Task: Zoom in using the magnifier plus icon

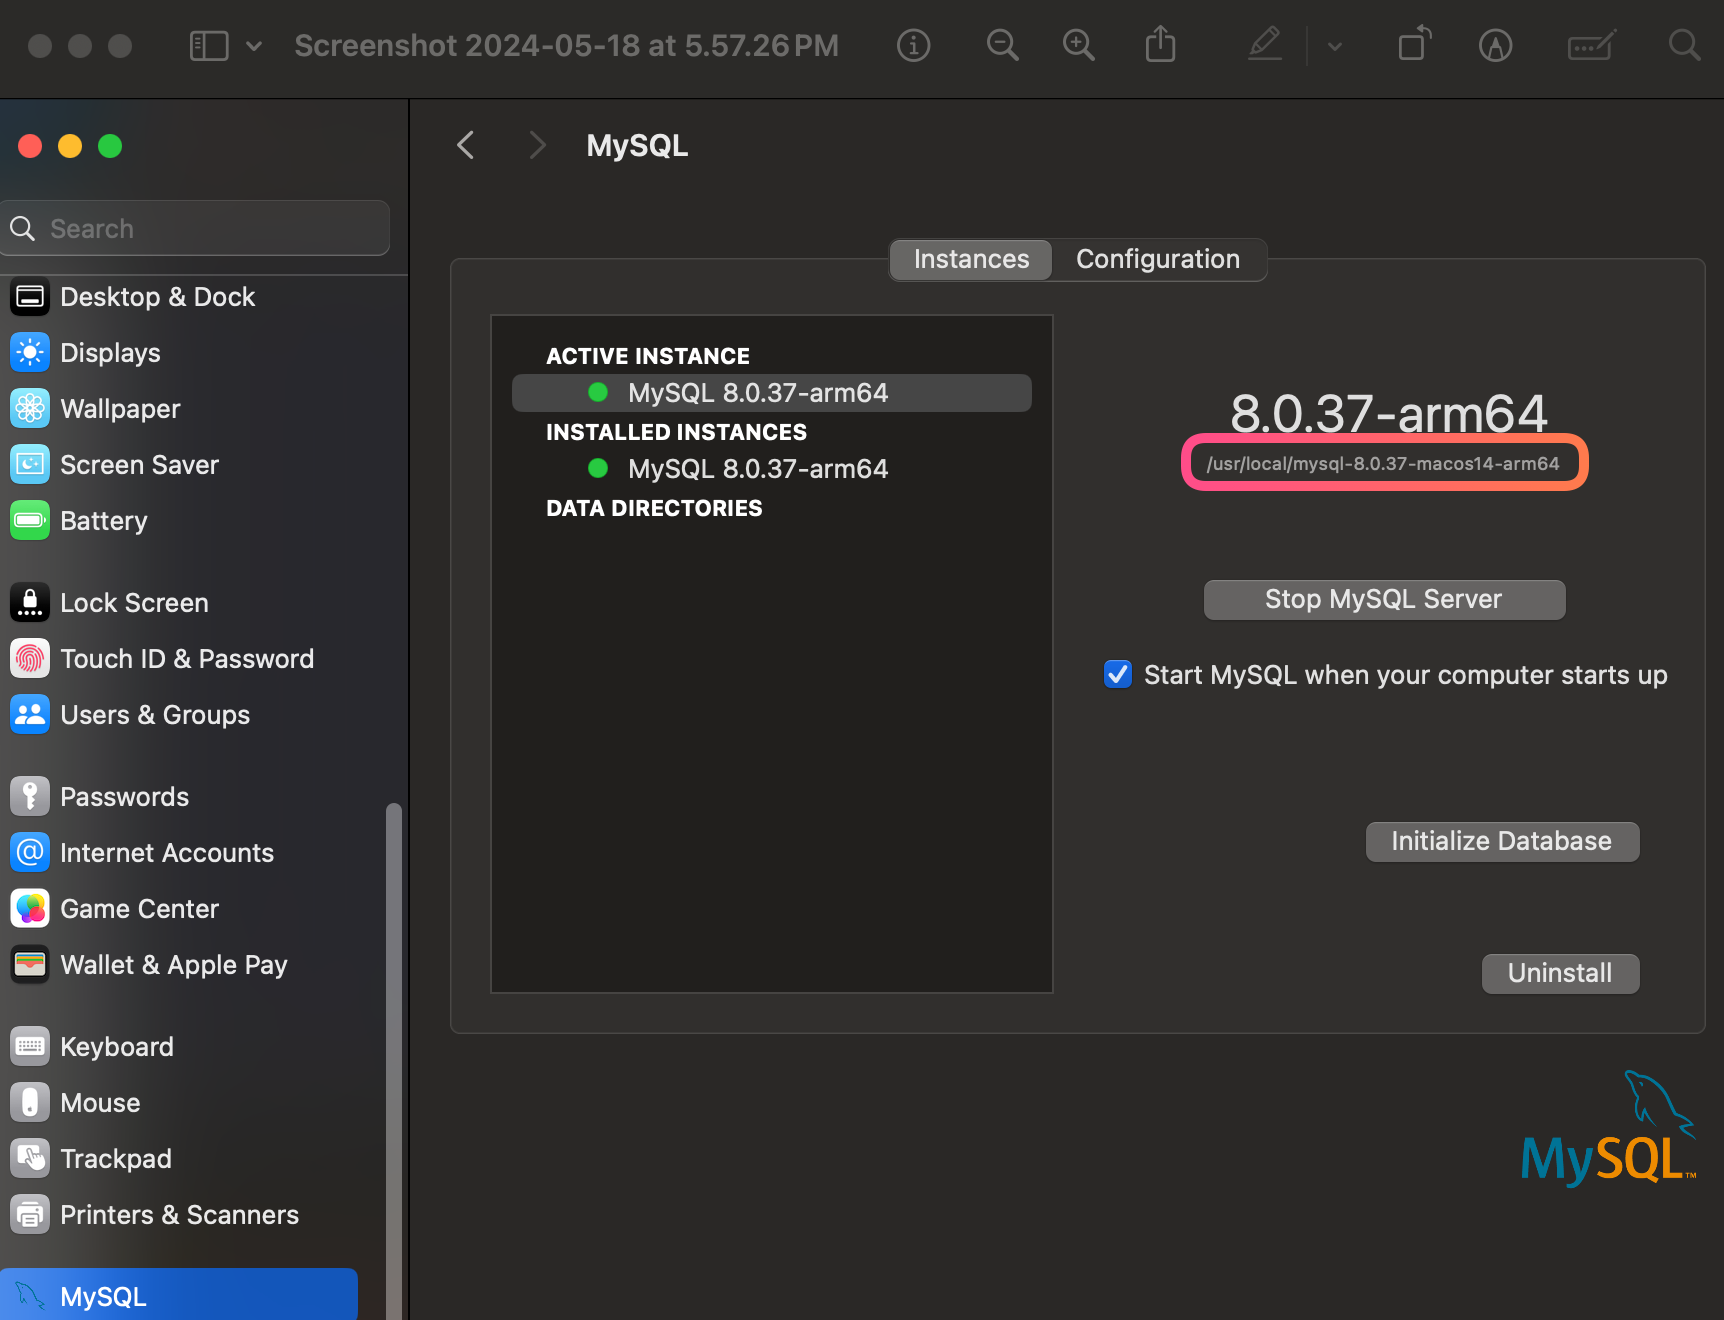Action: [1078, 46]
